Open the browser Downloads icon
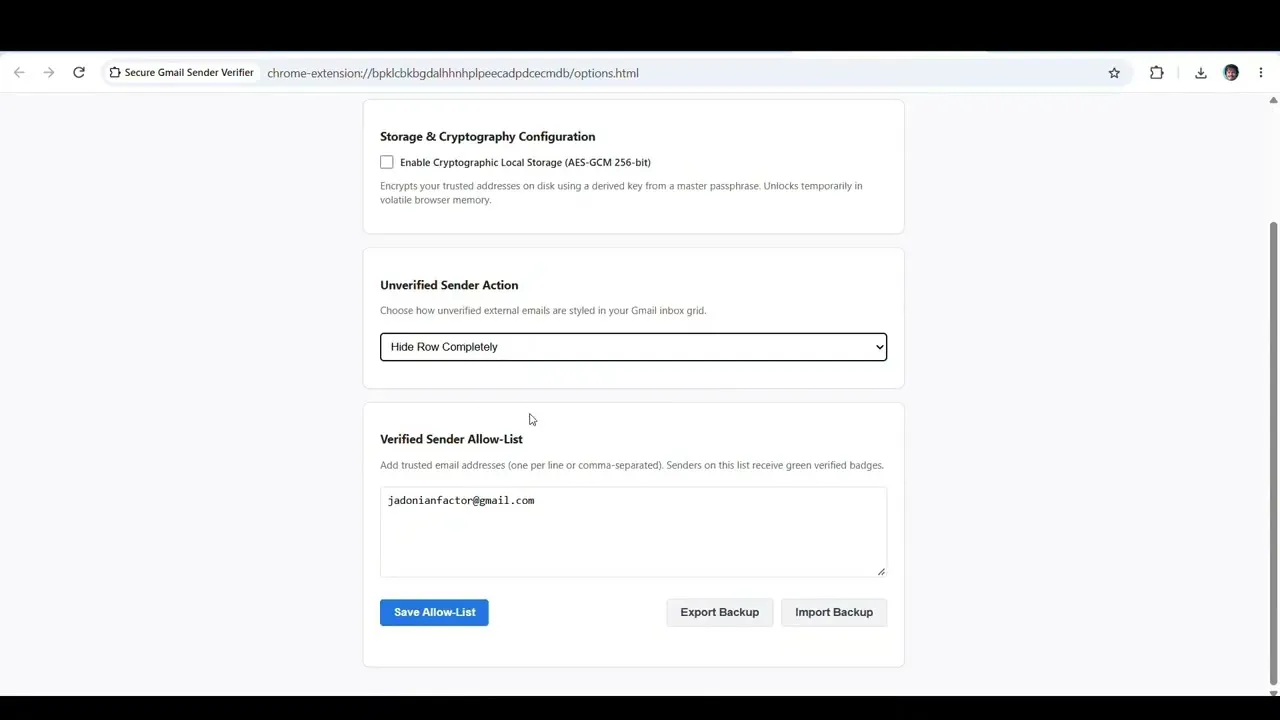The image size is (1280, 720). coord(1201,73)
